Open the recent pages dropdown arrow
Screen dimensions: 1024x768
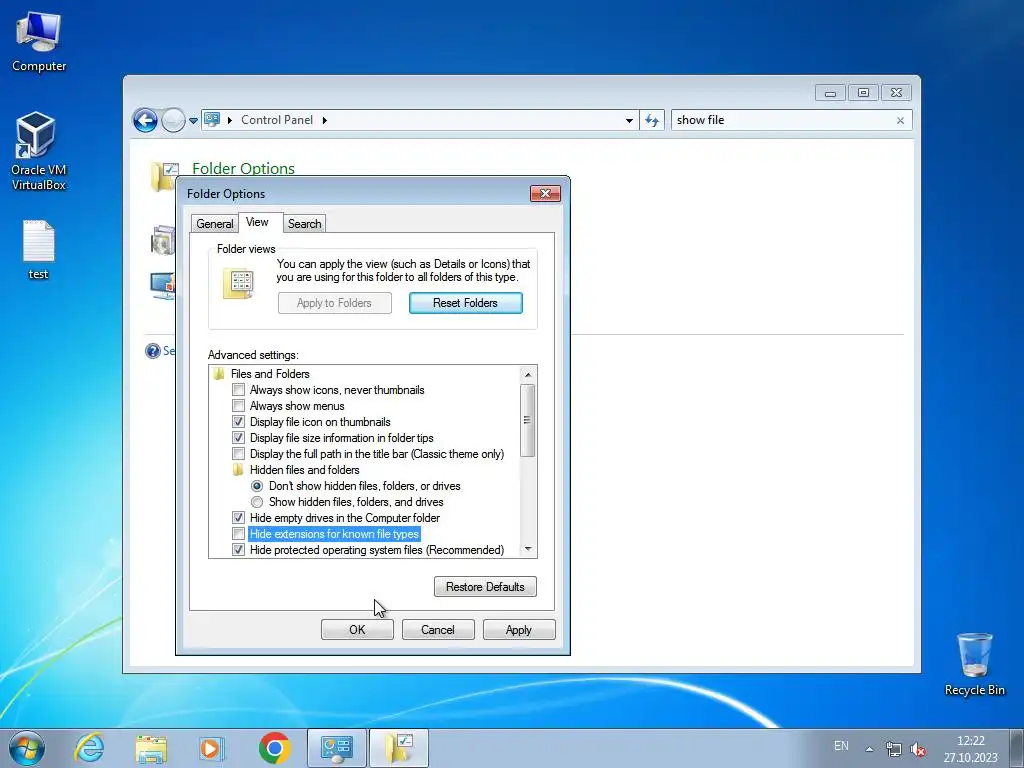coord(193,121)
